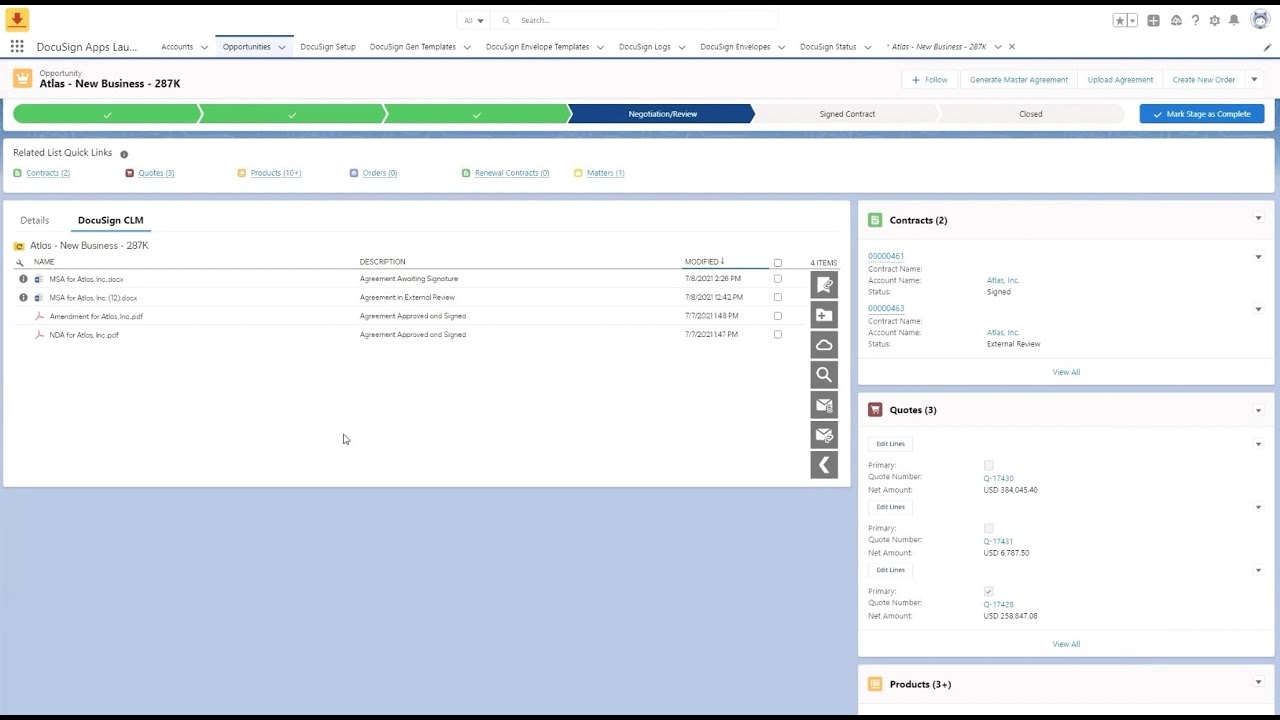
Task: Click the Contracts panel green icon
Action: 875,220
